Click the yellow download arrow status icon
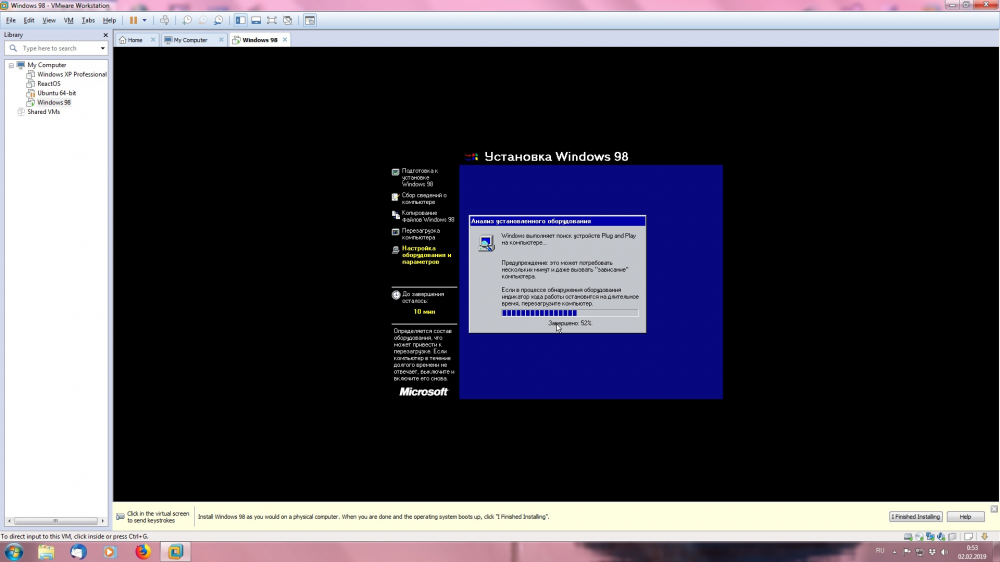Image resolution: width=1000 pixels, height=562 pixels. point(985,536)
